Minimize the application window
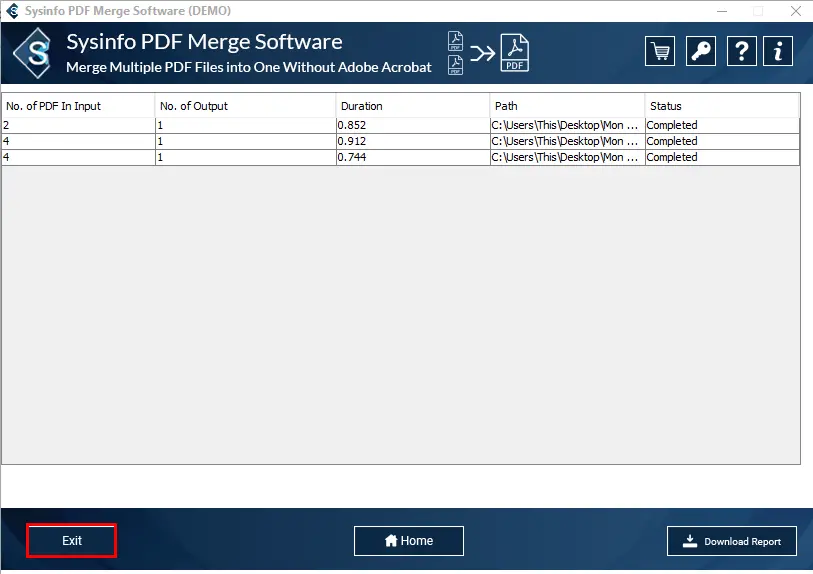 click(722, 11)
